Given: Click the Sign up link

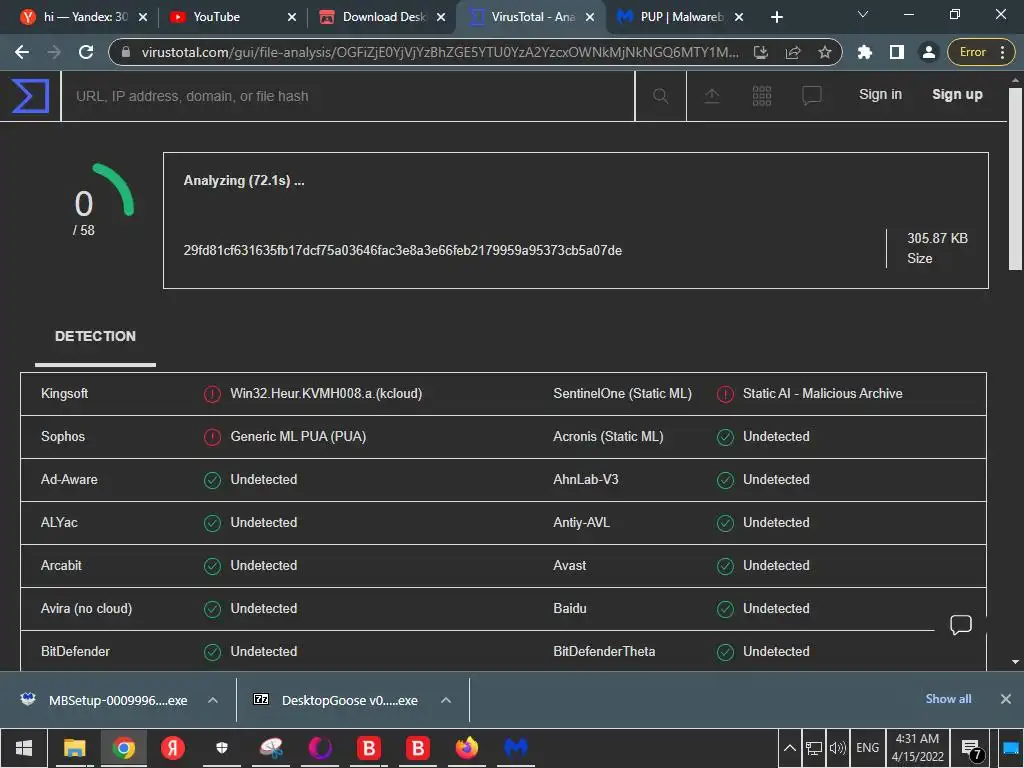Looking at the screenshot, I should (x=957, y=95).
